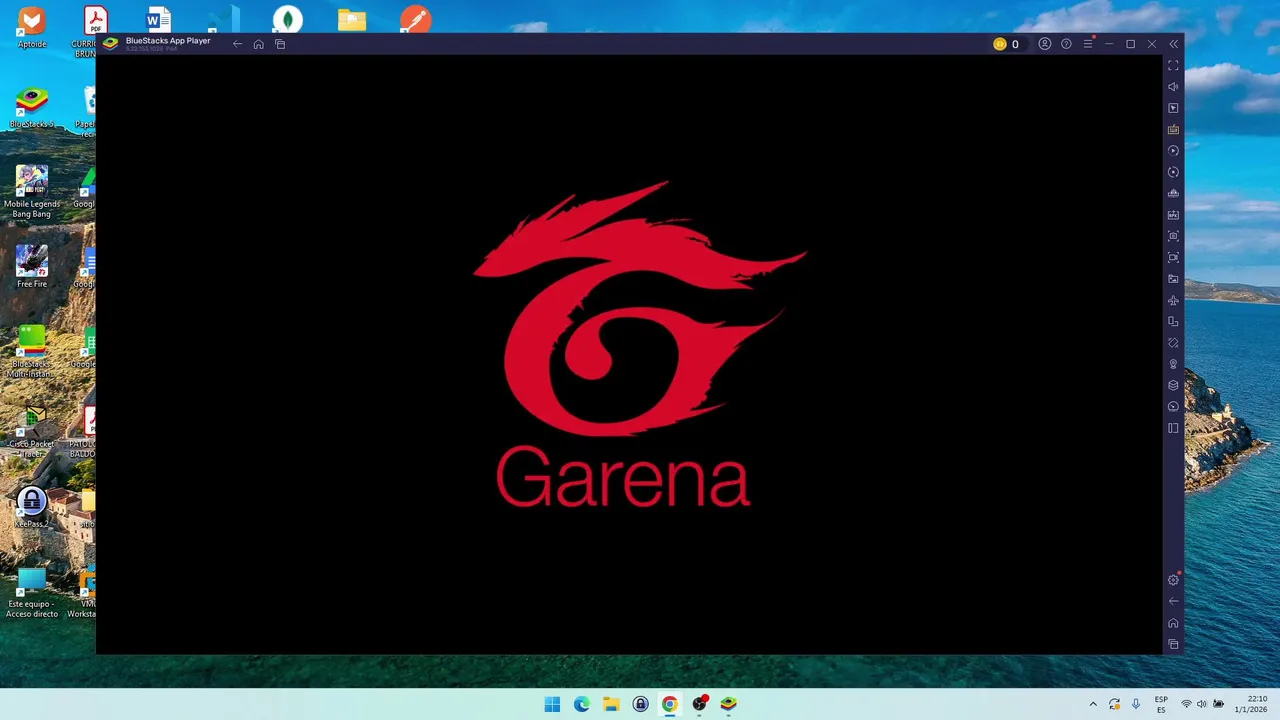Select the Free Fire desktop shortcut

pyautogui.click(x=32, y=267)
